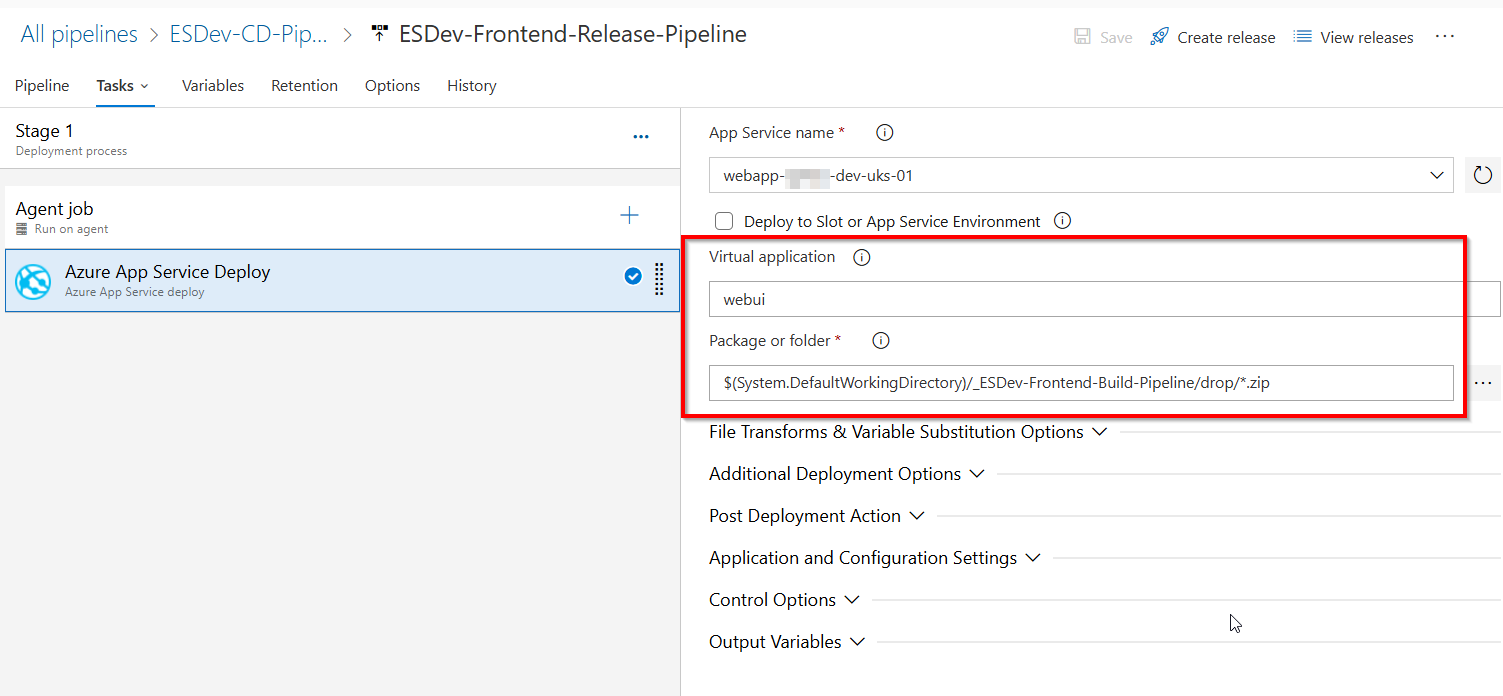The image size is (1503, 696).
Task: Click the pipeline name ESDev-Frontend-Release-Pipeline
Action: 573,34
